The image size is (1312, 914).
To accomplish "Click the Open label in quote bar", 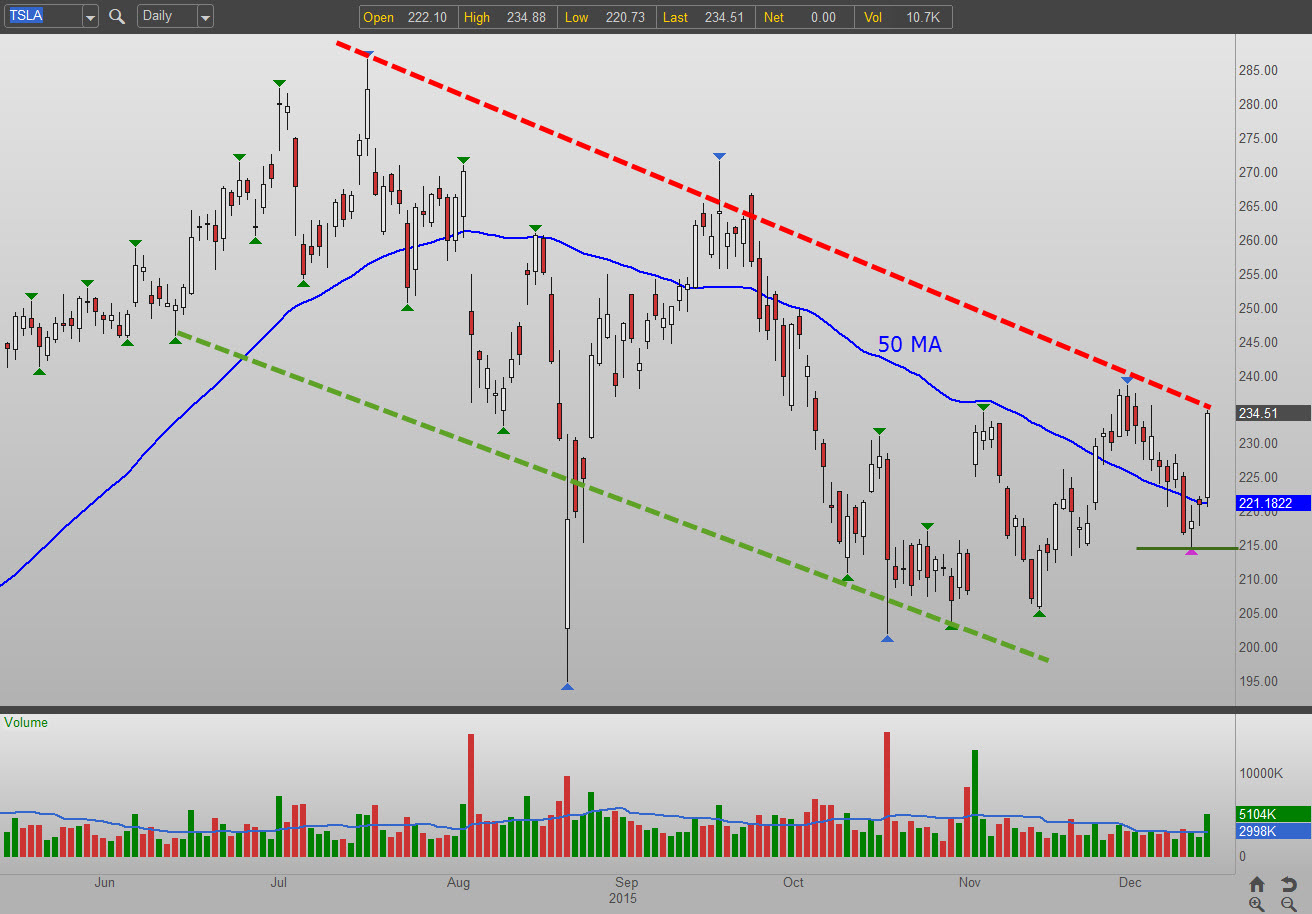I will pyautogui.click(x=379, y=17).
